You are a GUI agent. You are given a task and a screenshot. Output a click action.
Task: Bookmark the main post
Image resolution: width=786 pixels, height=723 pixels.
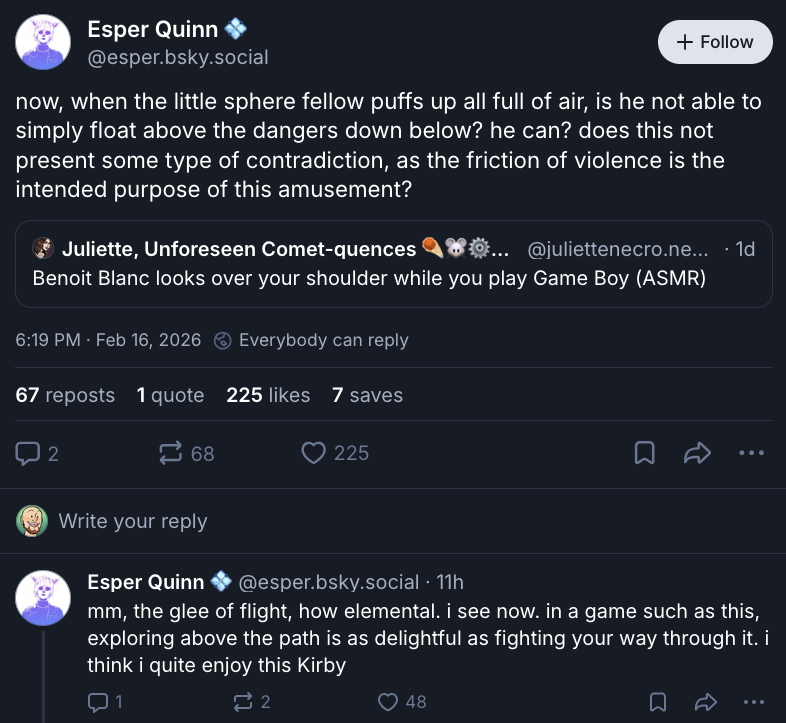coord(645,453)
